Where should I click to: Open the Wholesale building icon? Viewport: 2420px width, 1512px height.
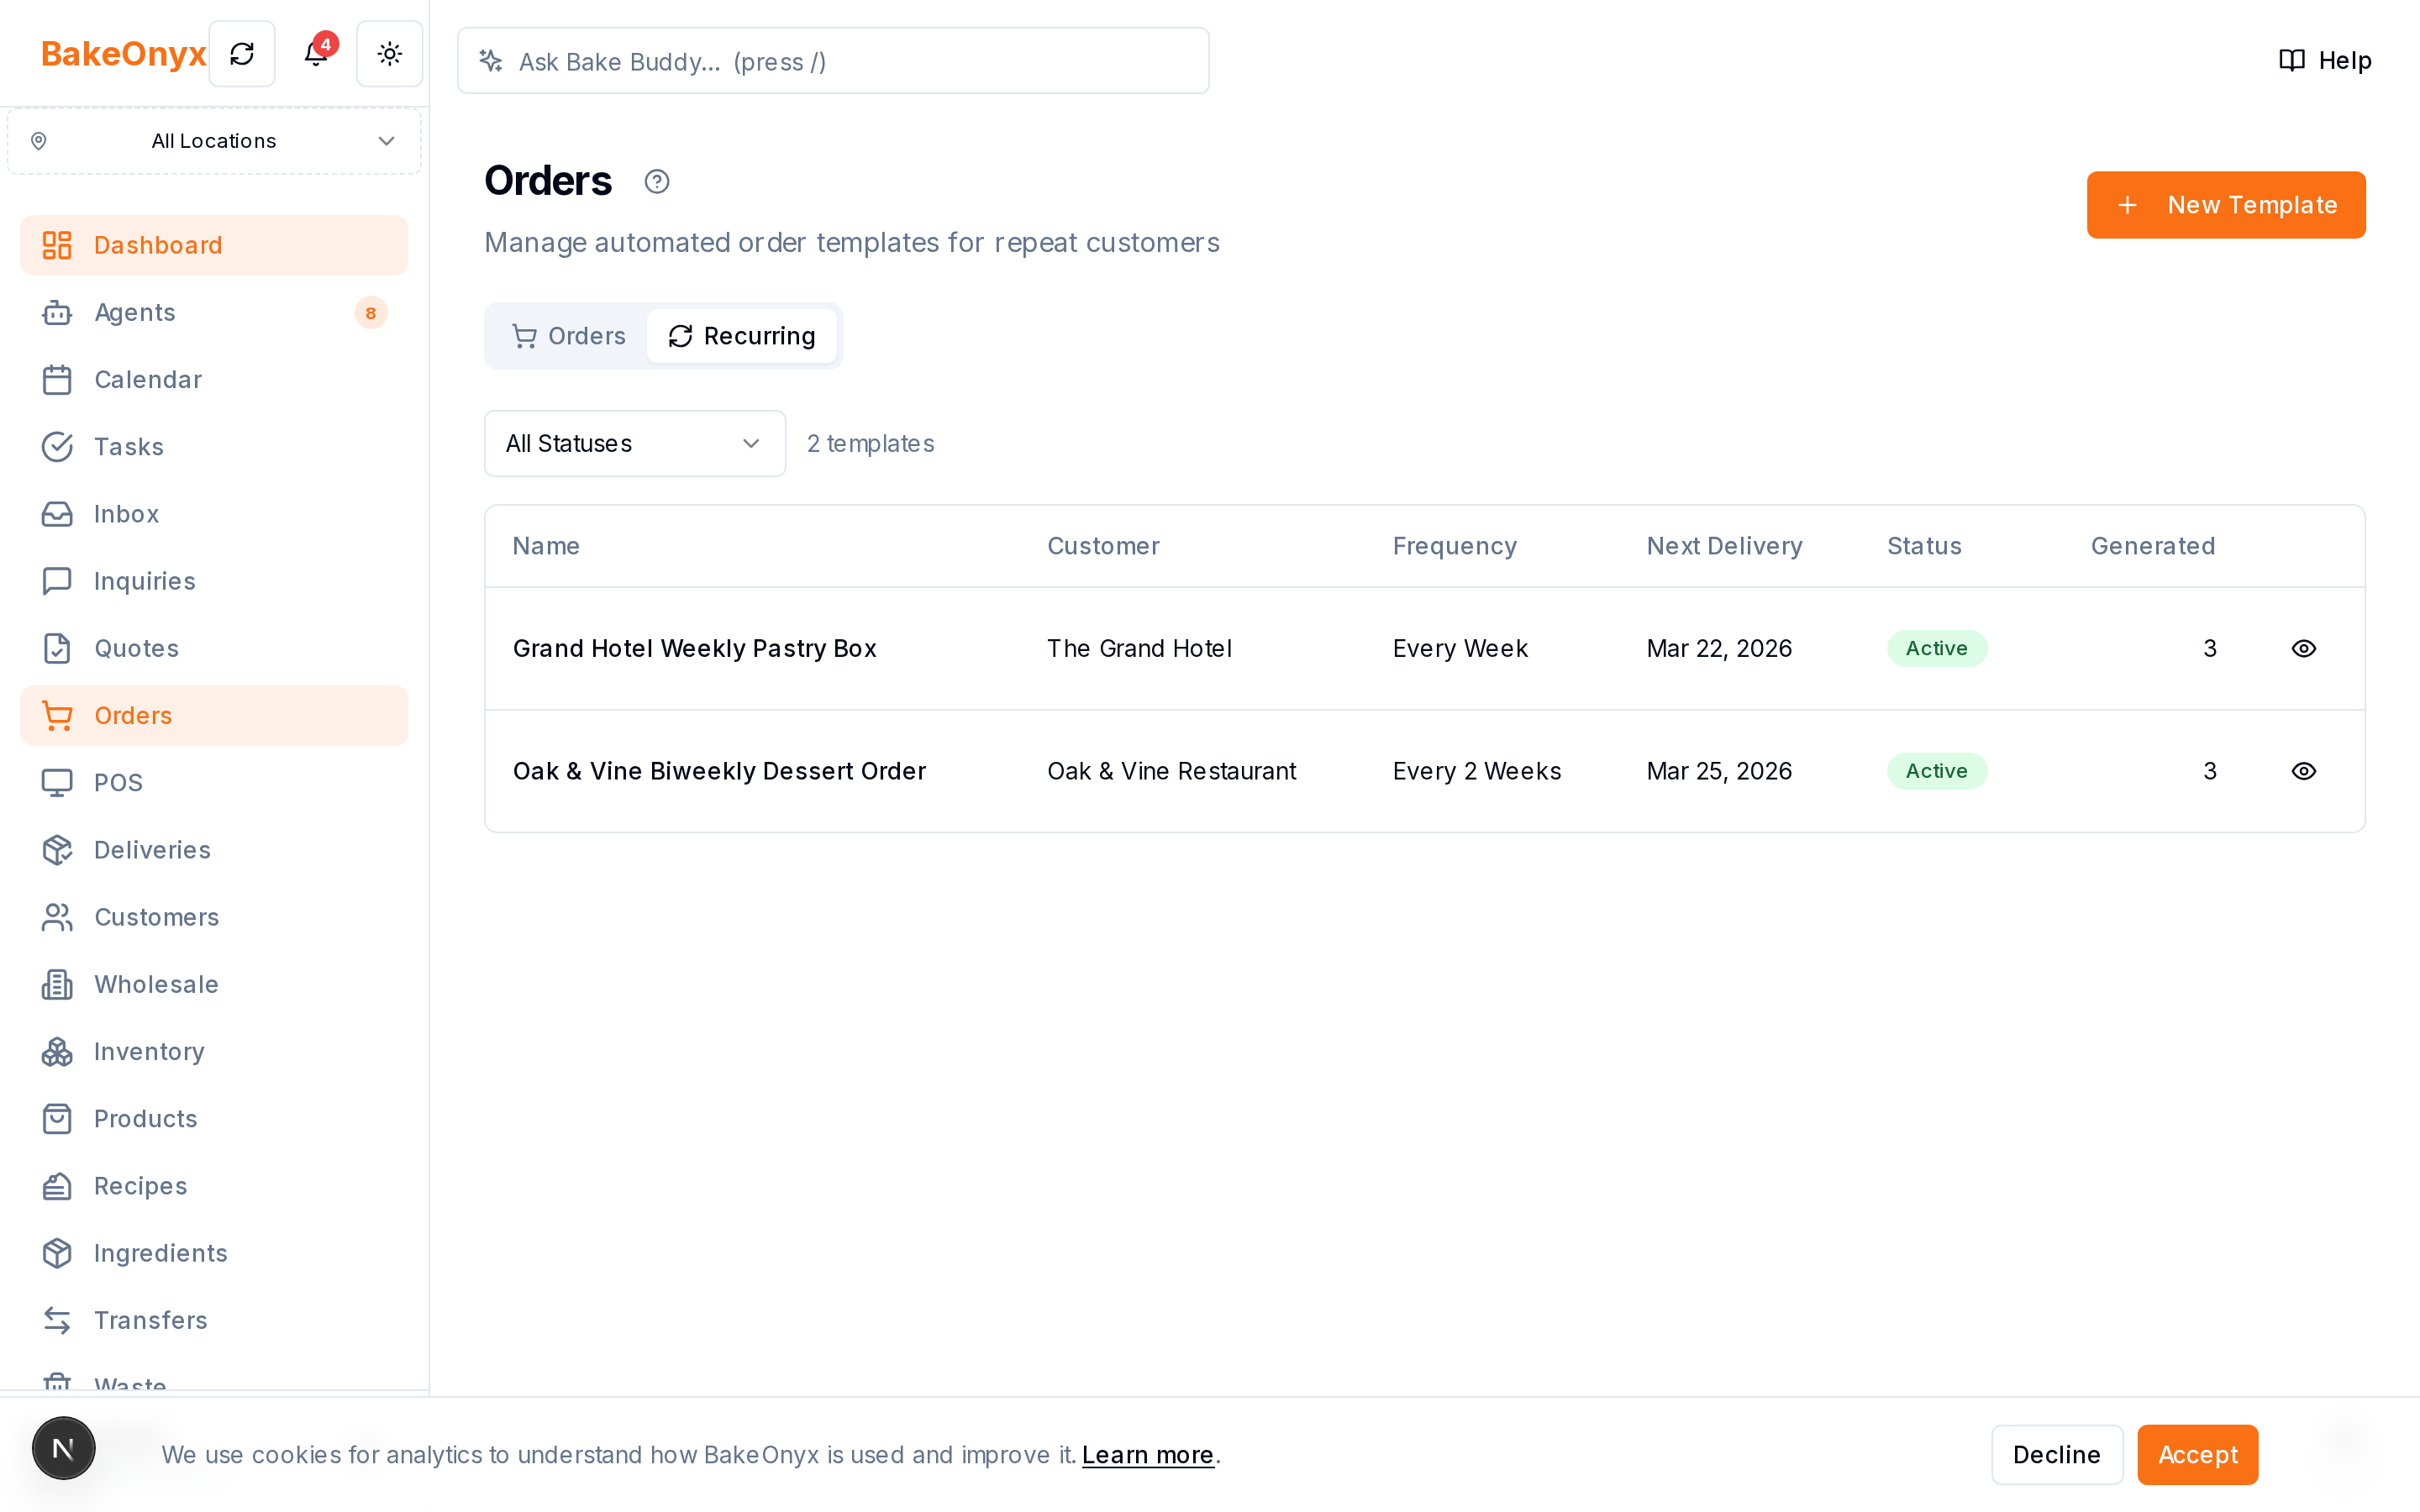pos(57,985)
